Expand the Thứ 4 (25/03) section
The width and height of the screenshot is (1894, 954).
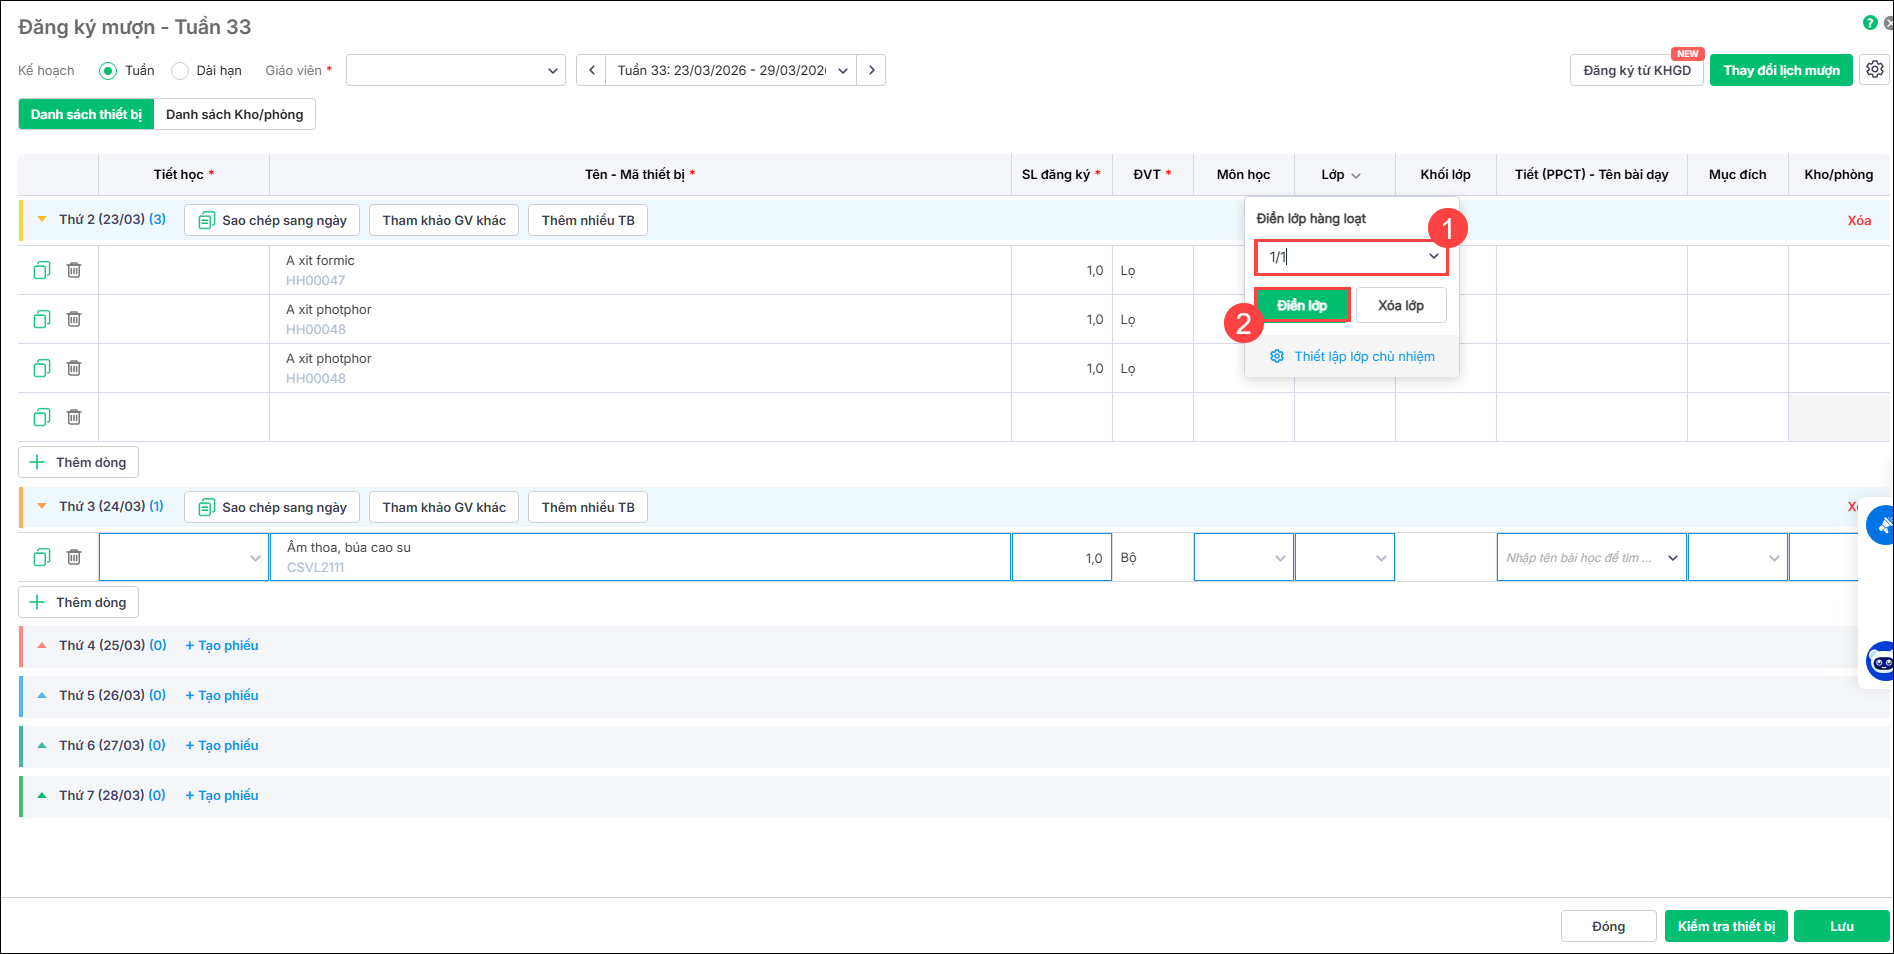click(42, 646)
